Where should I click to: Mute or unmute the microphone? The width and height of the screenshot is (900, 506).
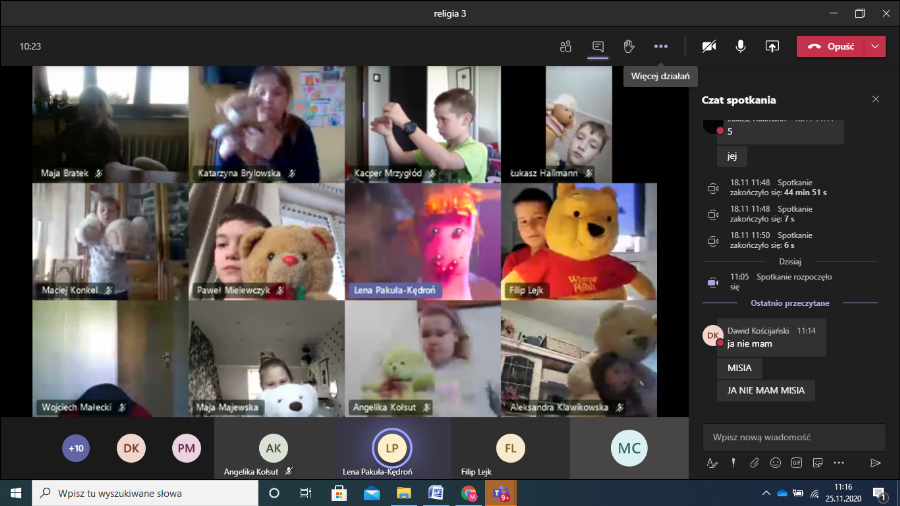pos(741,46)
